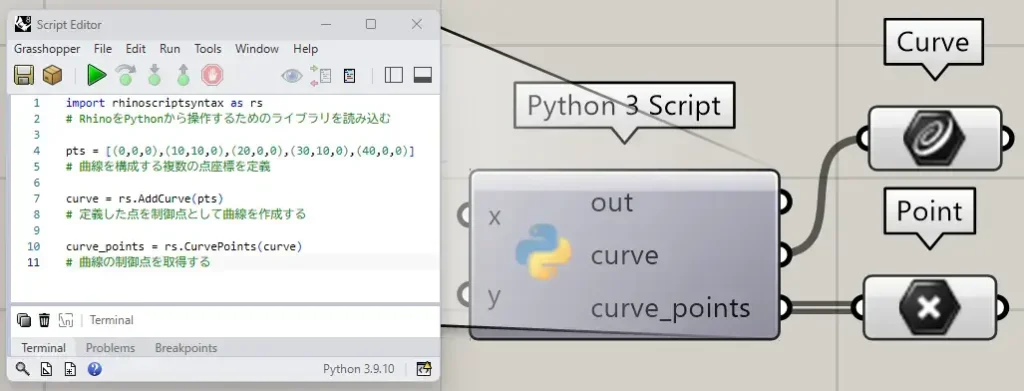Click the Python 3.9.10 version label

pos(359,369)
